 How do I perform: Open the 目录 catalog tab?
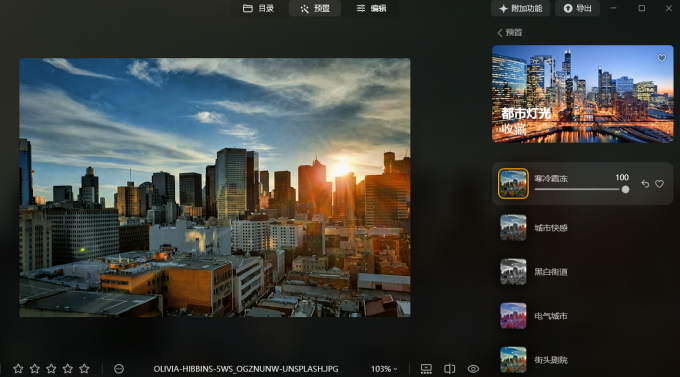coord(258,8)
